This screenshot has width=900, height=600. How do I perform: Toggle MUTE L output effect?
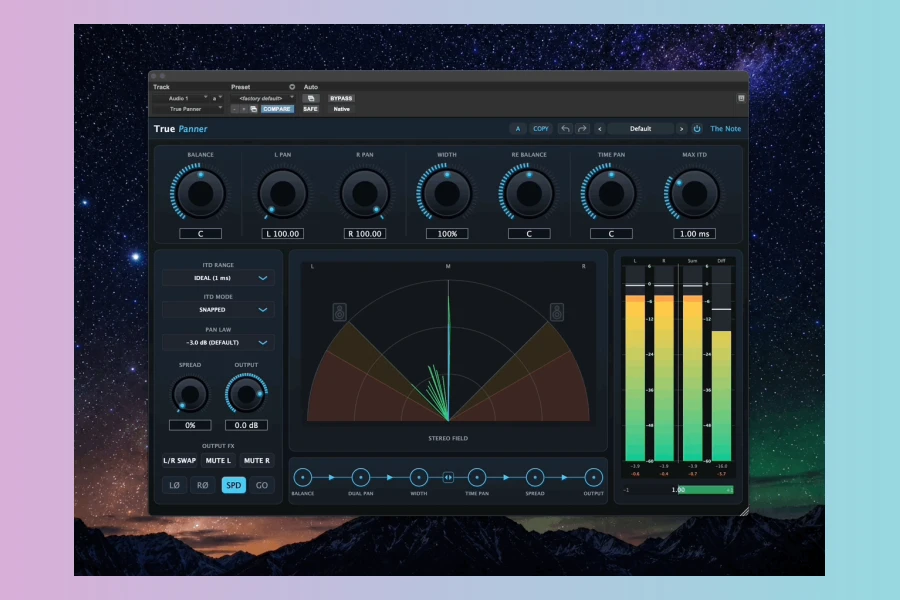click(218, 460)
